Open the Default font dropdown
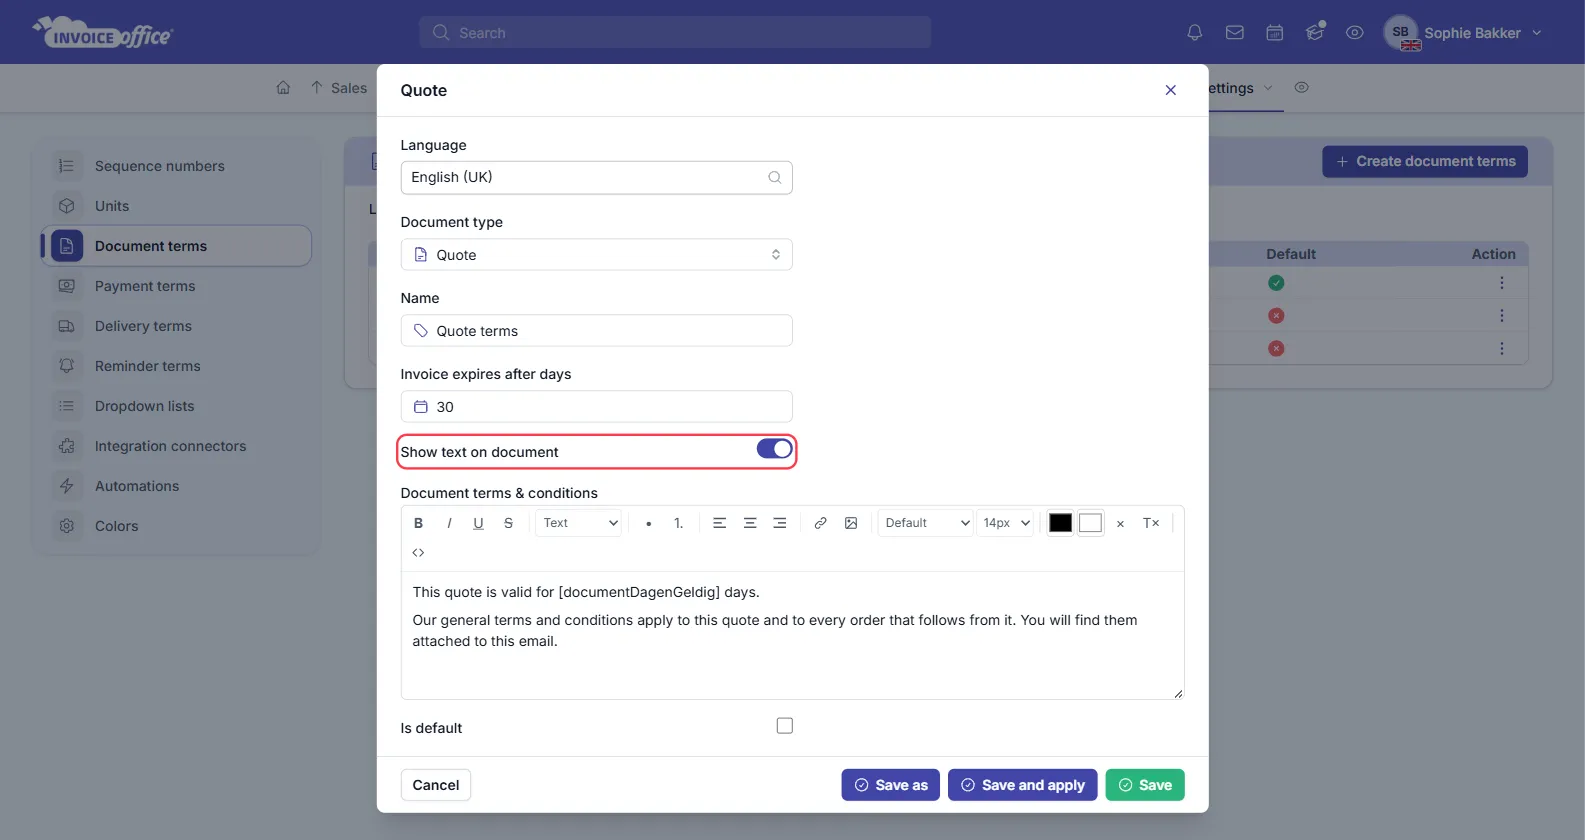 926,523
